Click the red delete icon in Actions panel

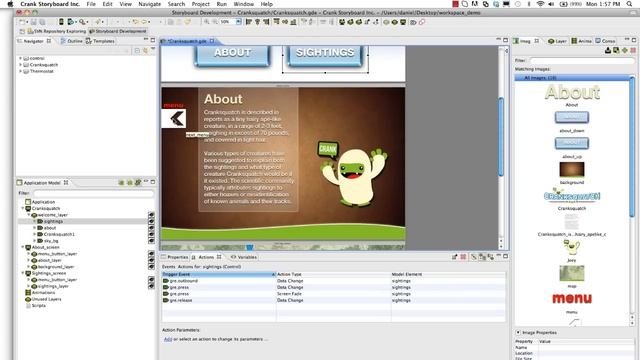[463, 257]
